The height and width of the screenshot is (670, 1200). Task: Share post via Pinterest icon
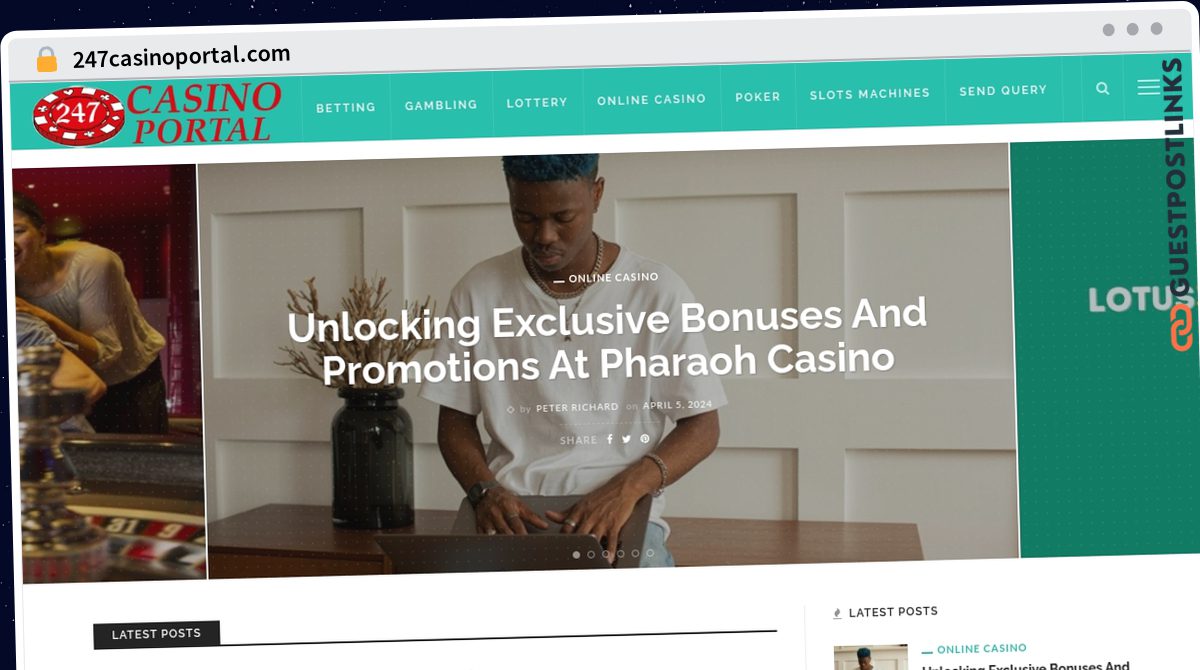(645, 439)
